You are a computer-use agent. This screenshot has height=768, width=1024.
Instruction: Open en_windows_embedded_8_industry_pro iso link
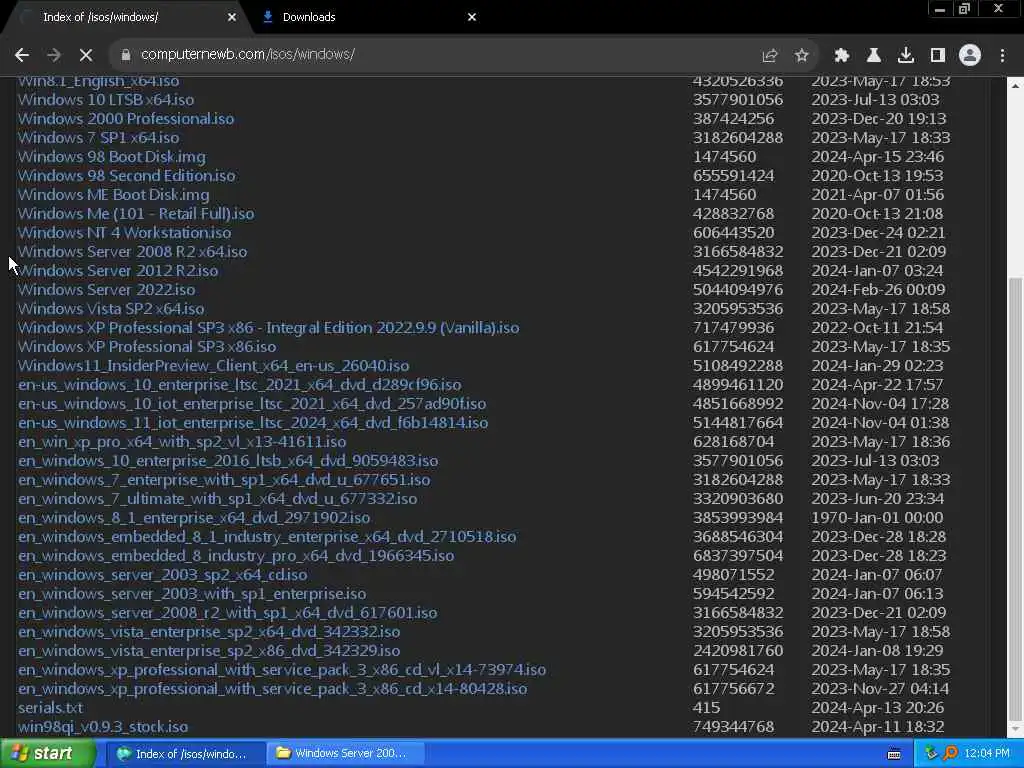(x=236, y=555)
